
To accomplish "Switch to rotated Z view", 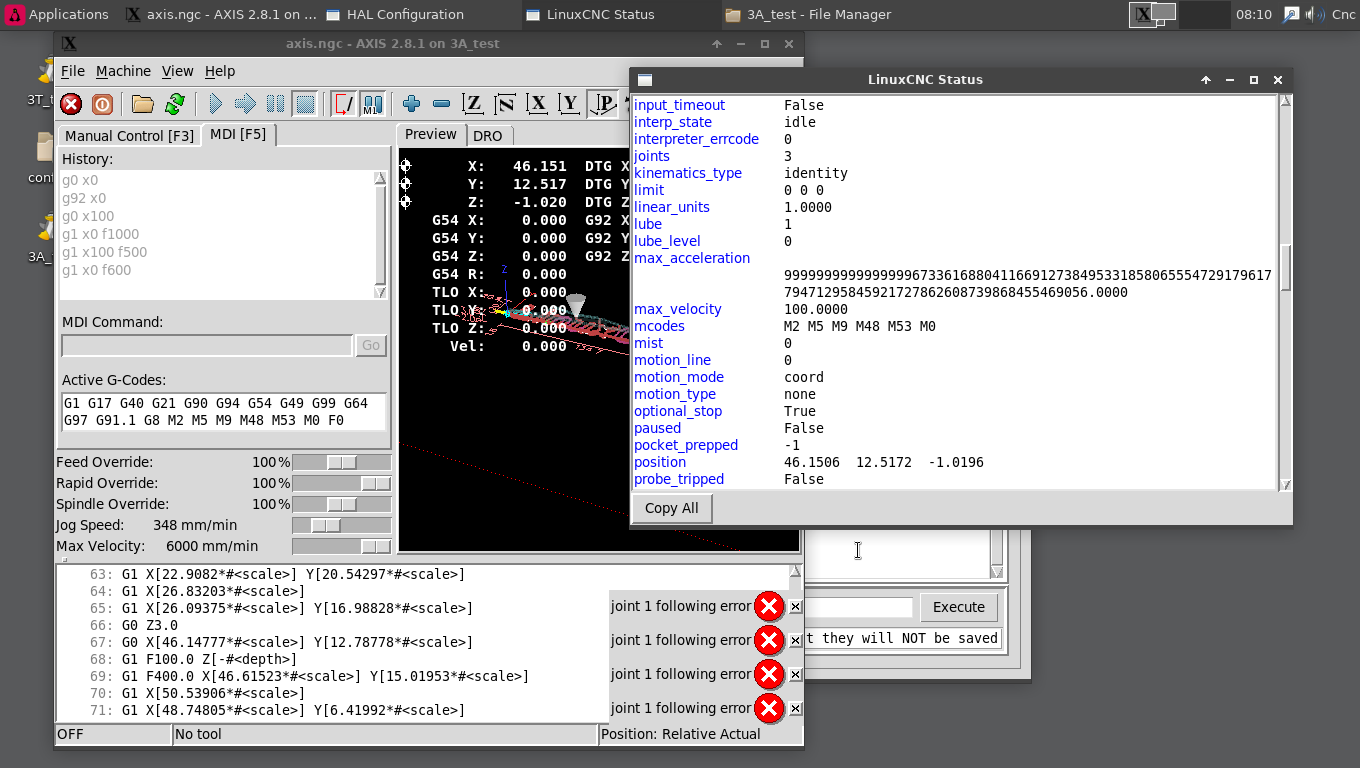I will tap(506, 104).
